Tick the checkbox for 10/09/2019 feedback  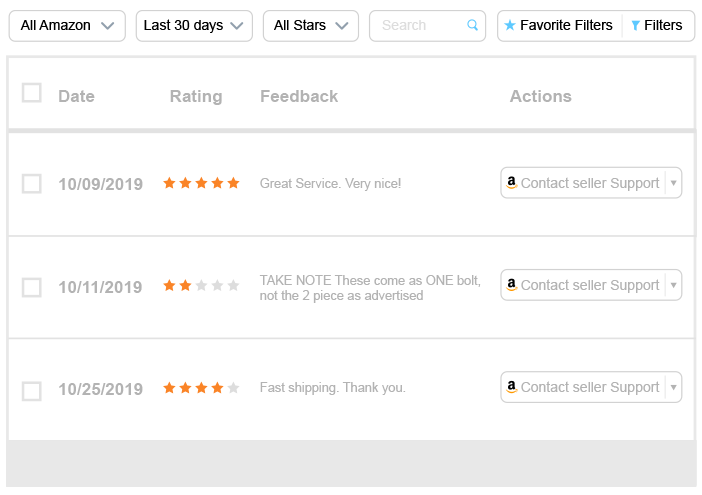coord(32,183)
